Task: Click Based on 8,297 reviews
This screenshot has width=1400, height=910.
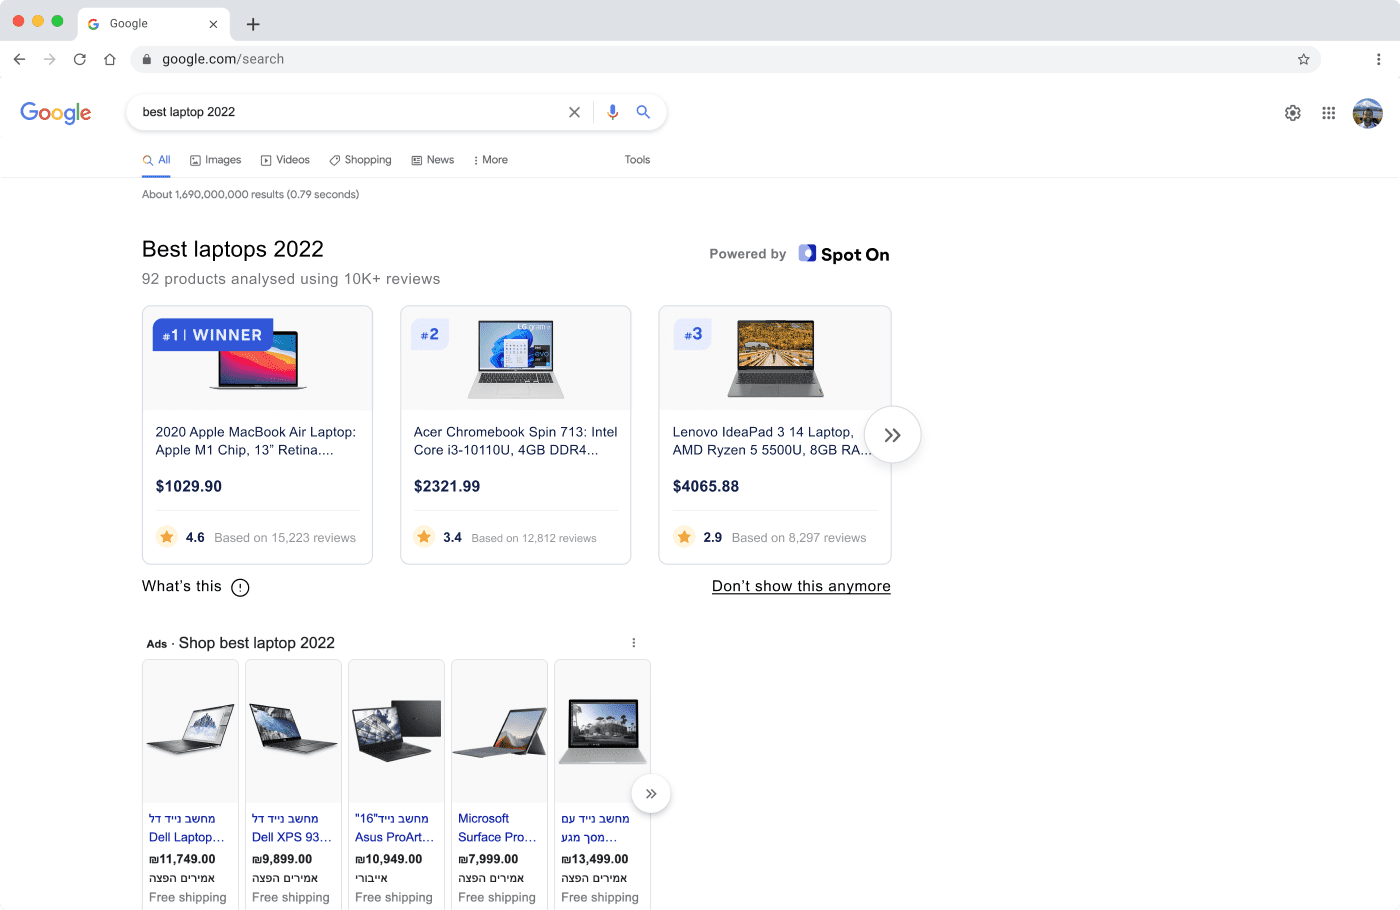Action: [x=799, y=538]
